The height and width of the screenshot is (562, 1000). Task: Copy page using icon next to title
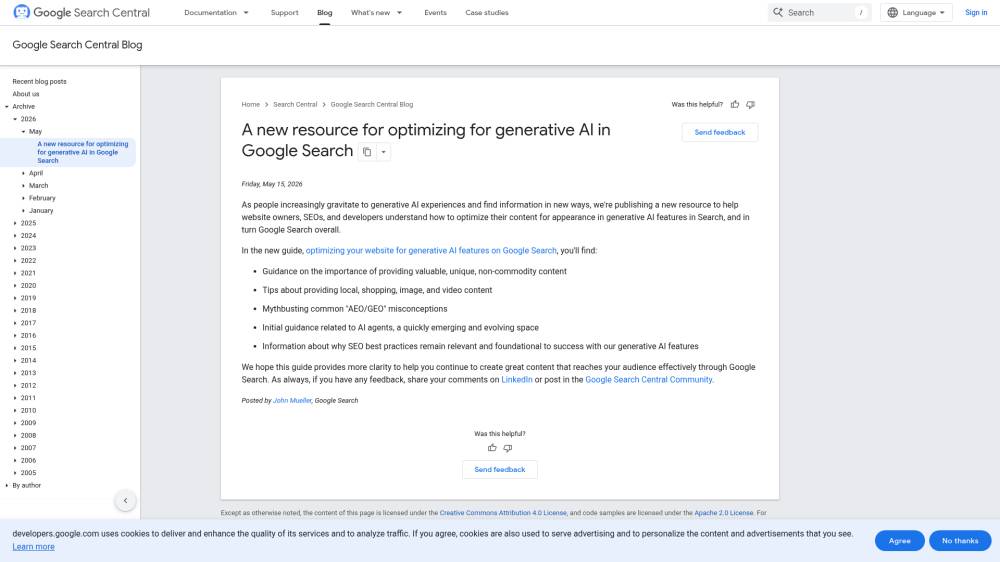click(367, 152)
